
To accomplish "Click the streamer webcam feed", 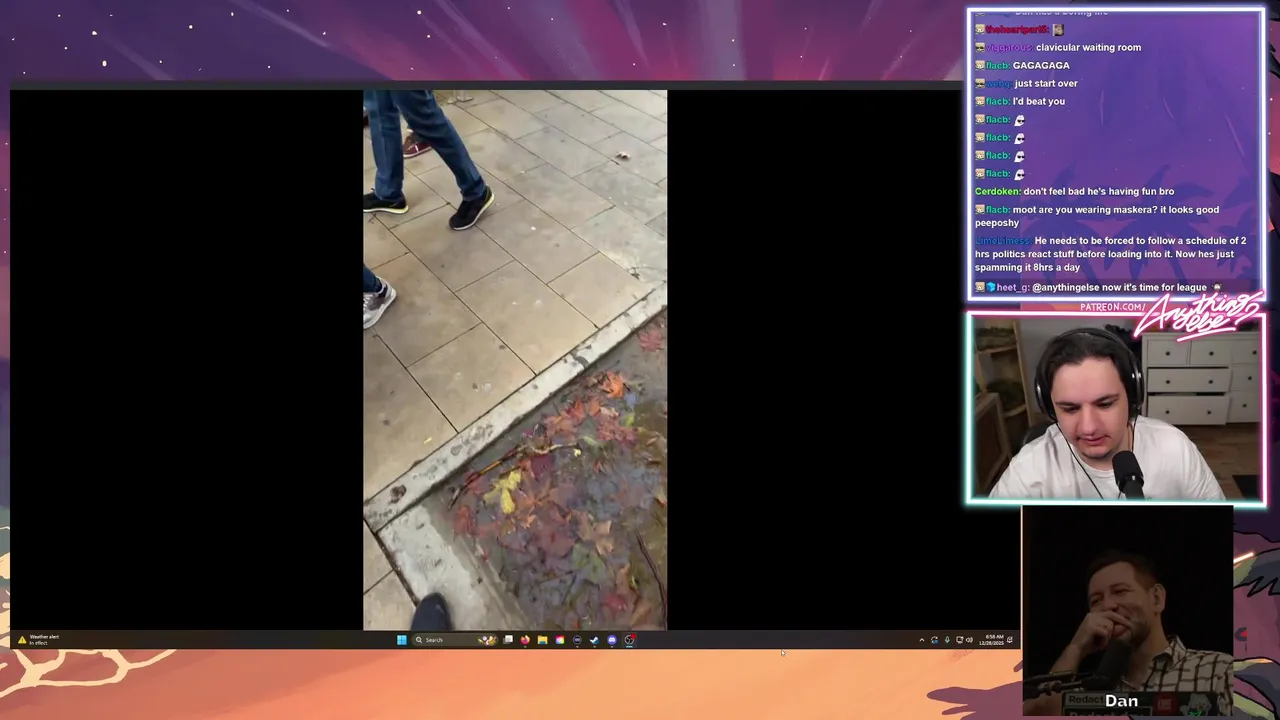I will (x=1116, y=408).
